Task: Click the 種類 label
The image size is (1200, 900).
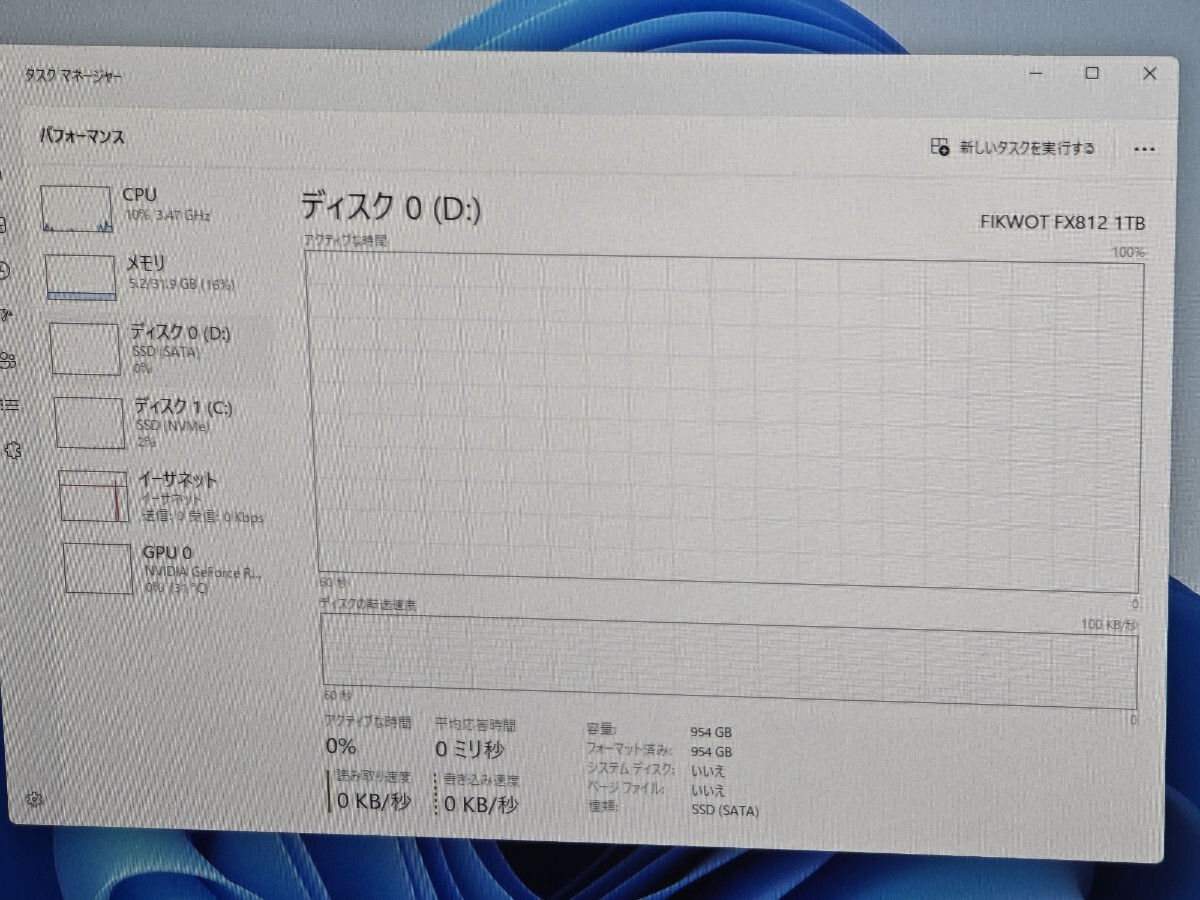Action: tap(603, 806)
